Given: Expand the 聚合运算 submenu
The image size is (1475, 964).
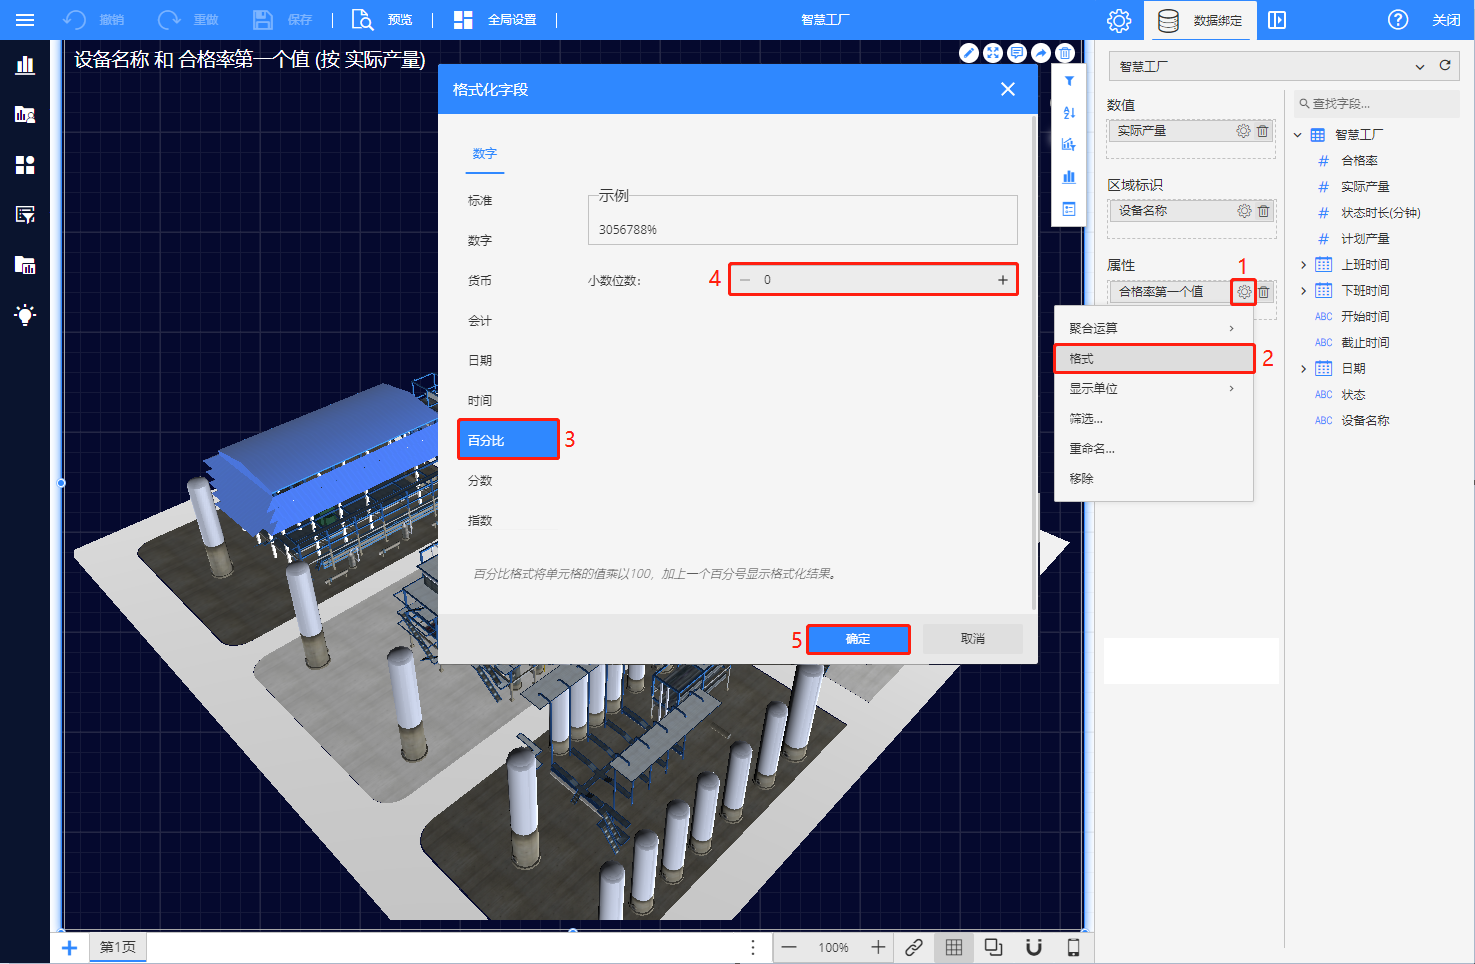Looking at the screenshot, I should click(x=1153, y=328).
